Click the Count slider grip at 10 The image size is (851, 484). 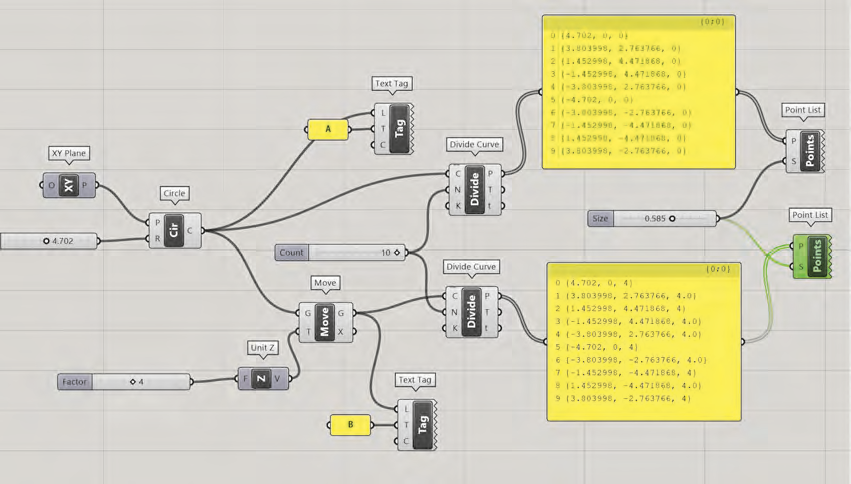pyautogui.click(x=397, y=253)
